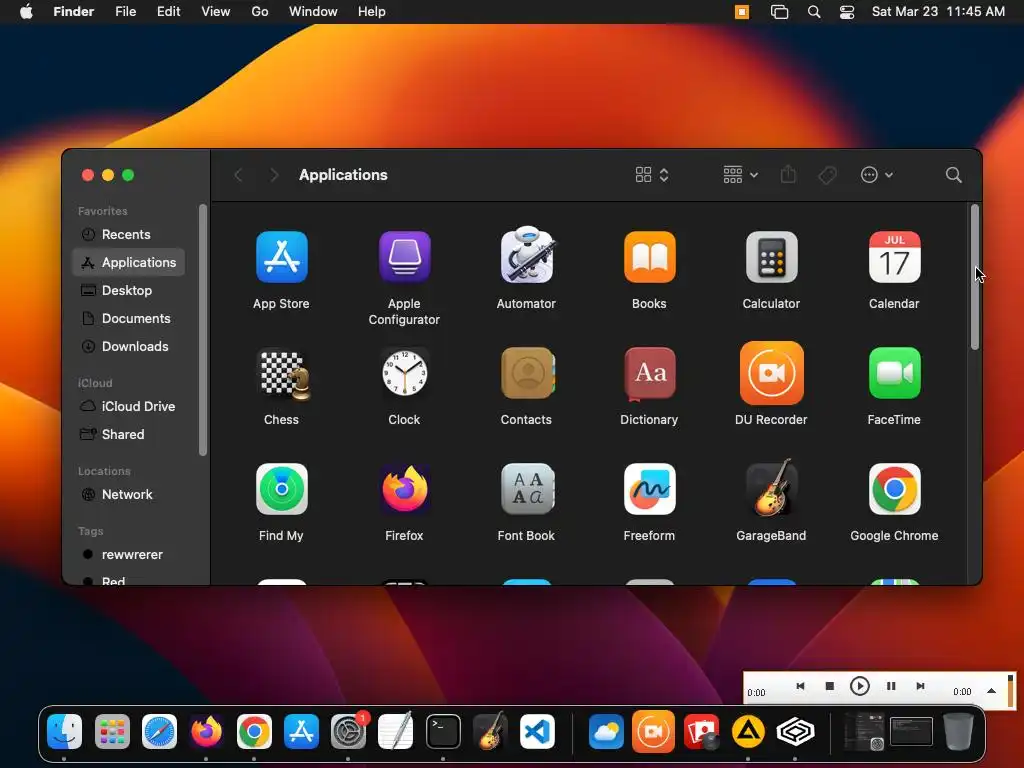Image resolution: width=1024 pixels, height=768 pixels.
Task: Click the Share toolbar icon
Action: coord(788,174)
